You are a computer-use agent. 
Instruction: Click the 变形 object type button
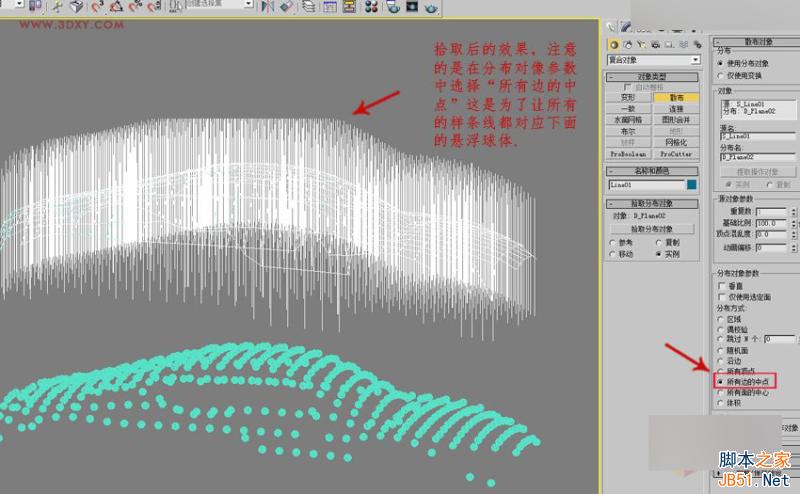point(628,97)
